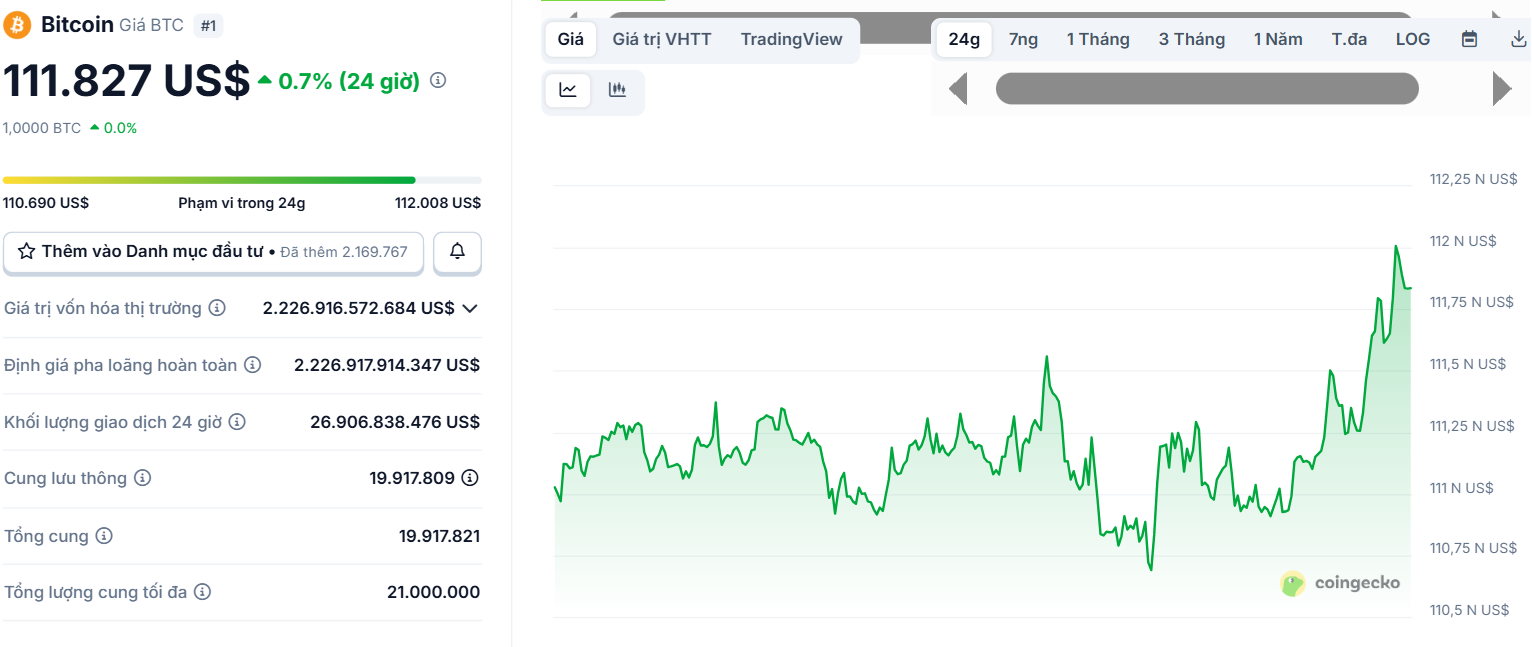Open the price alert bell icon
This screenshot has width=1532, height=647.
point(457,252)
